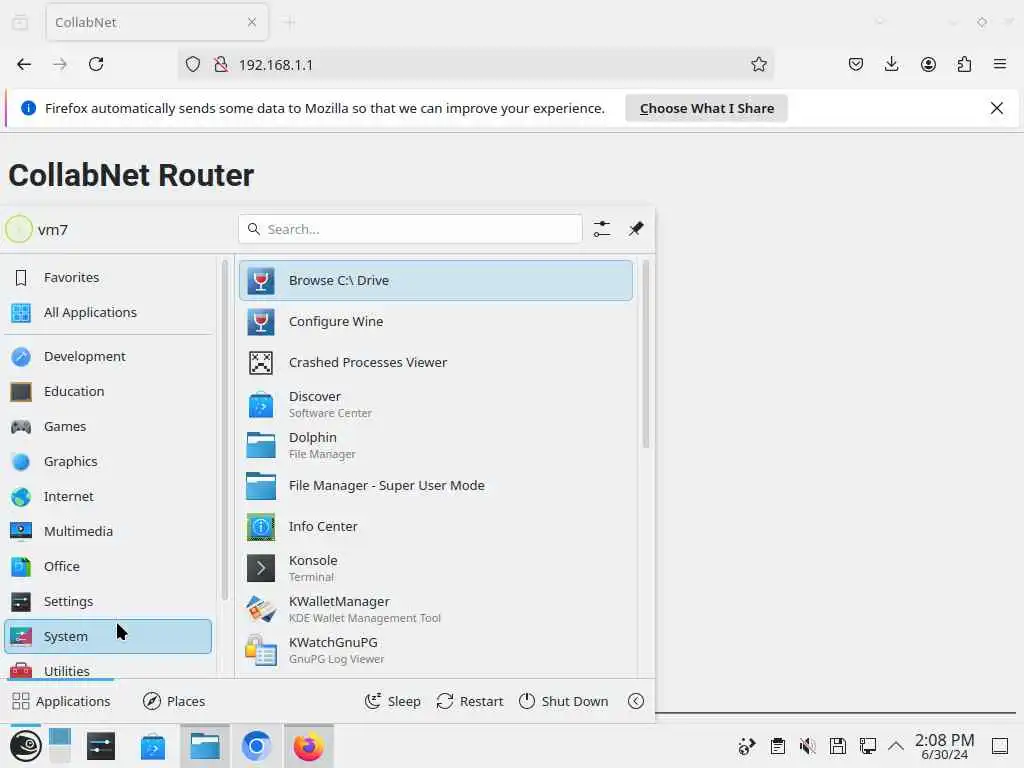Open Firefox extensions menu

click(964, 64)
